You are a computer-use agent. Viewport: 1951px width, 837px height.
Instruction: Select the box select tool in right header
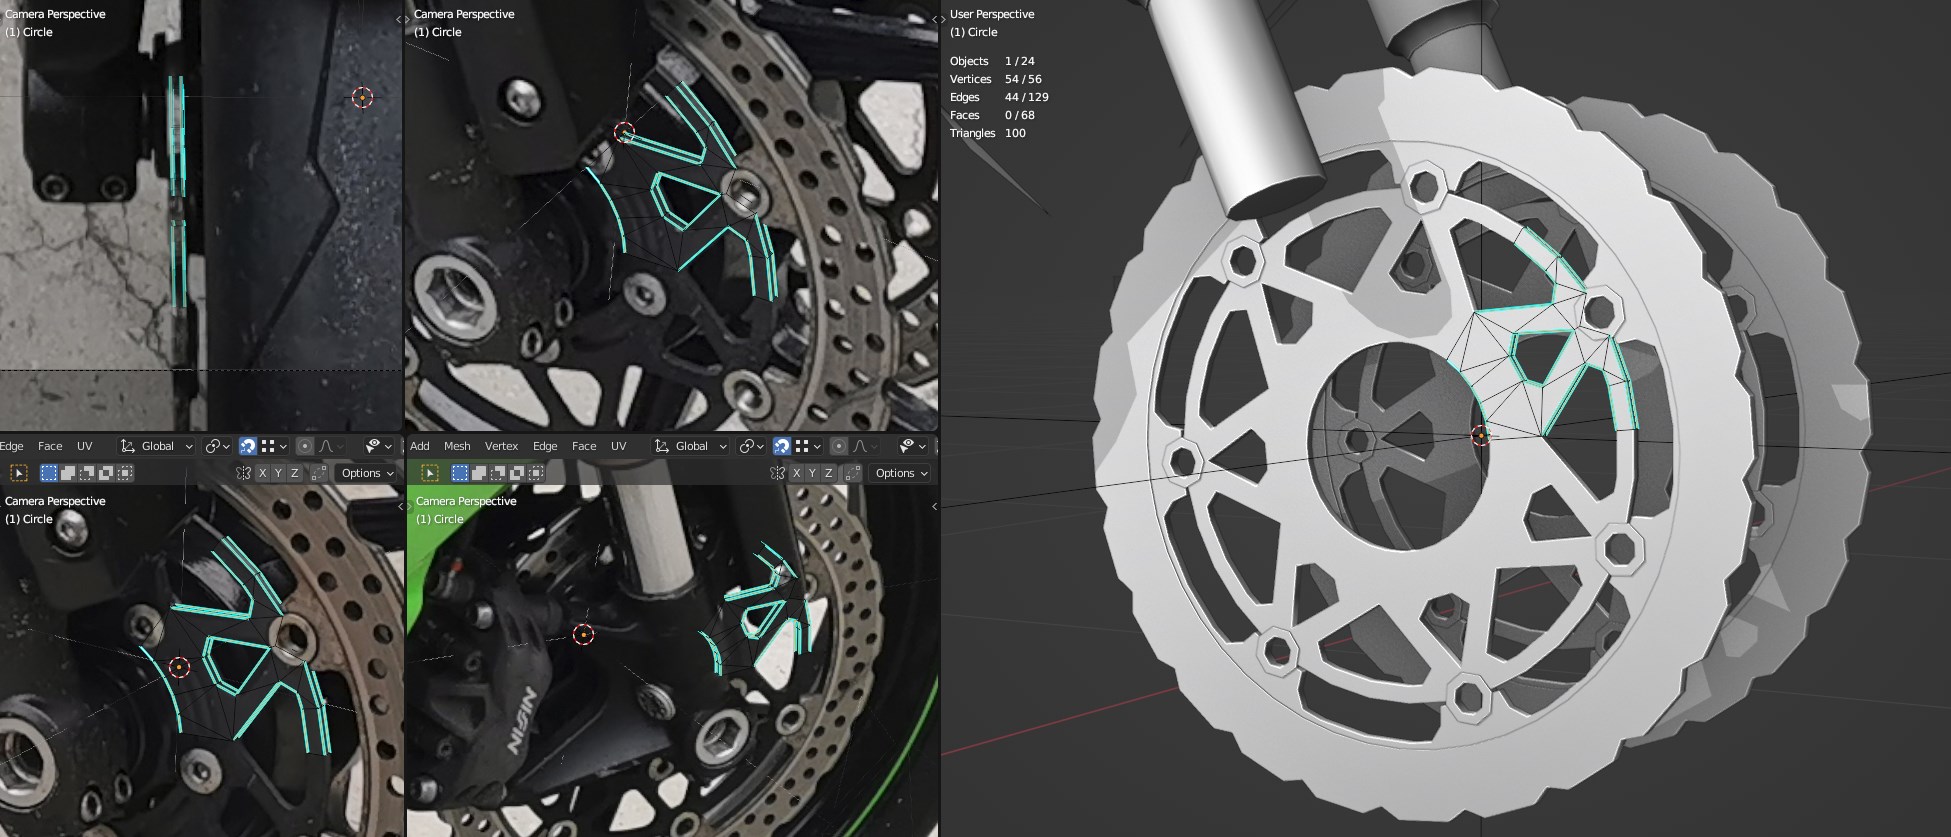coord(430,473)
